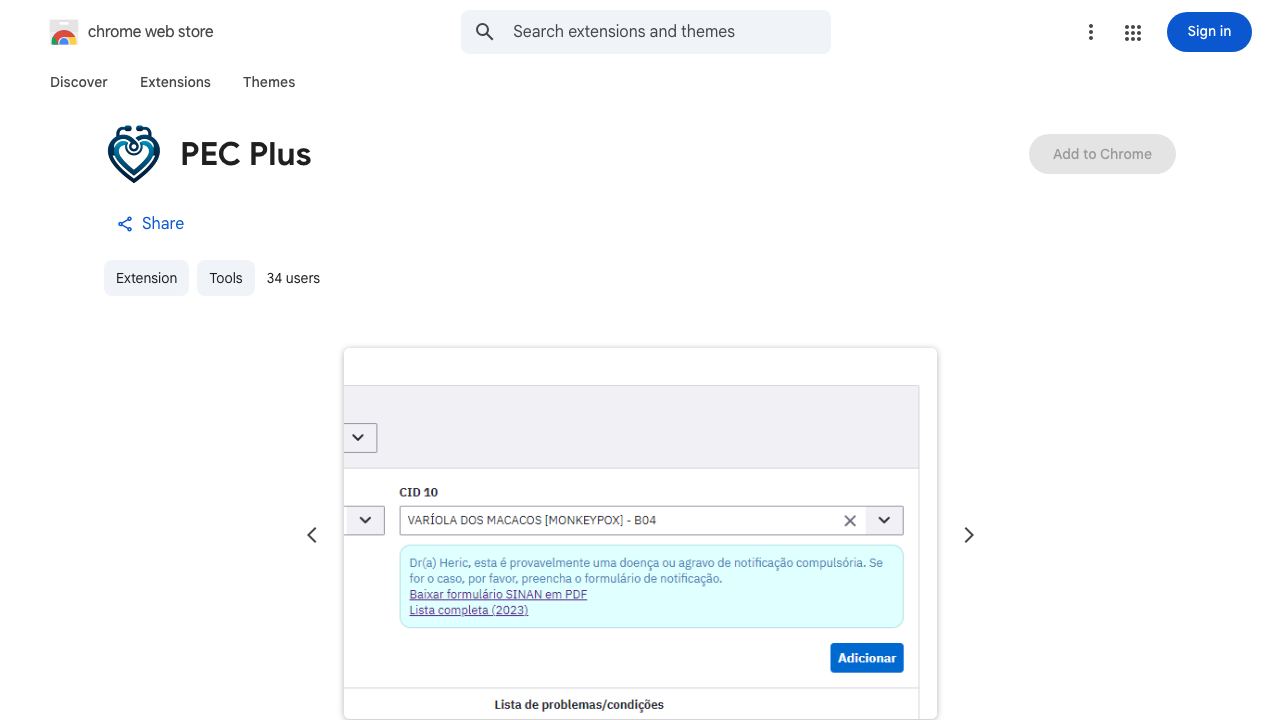
Task: Open the Google apps grid
Action: tap(1133, 32)
